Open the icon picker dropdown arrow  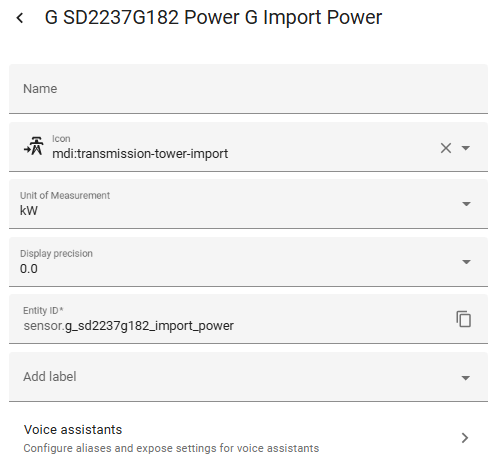(466, 148)
